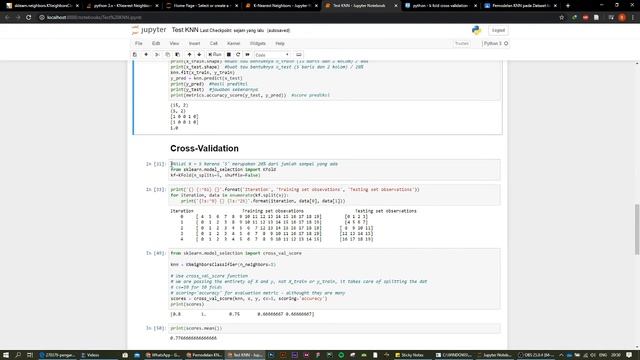Select the print(scores.mean()) cell
640x360 pixels.
click(x=334, y=328)
